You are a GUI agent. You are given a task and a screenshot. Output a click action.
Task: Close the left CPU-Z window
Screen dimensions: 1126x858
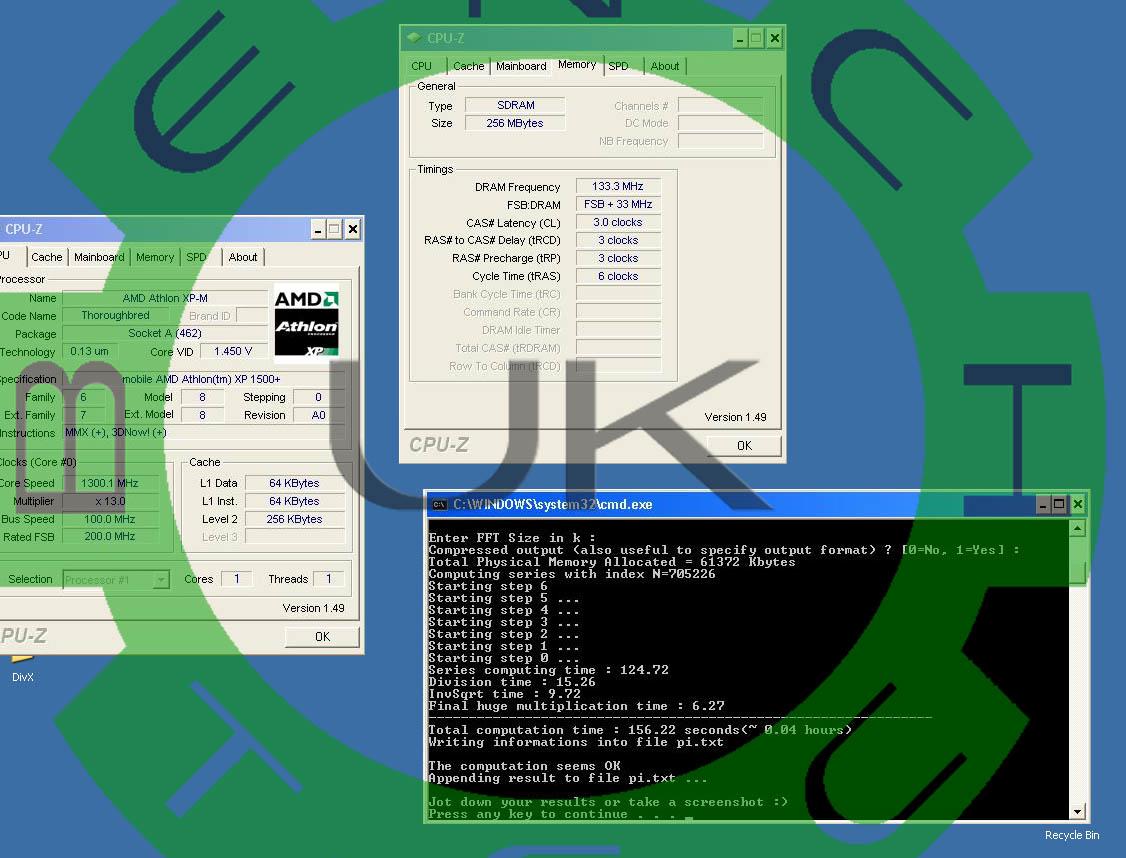pos(353,230)
